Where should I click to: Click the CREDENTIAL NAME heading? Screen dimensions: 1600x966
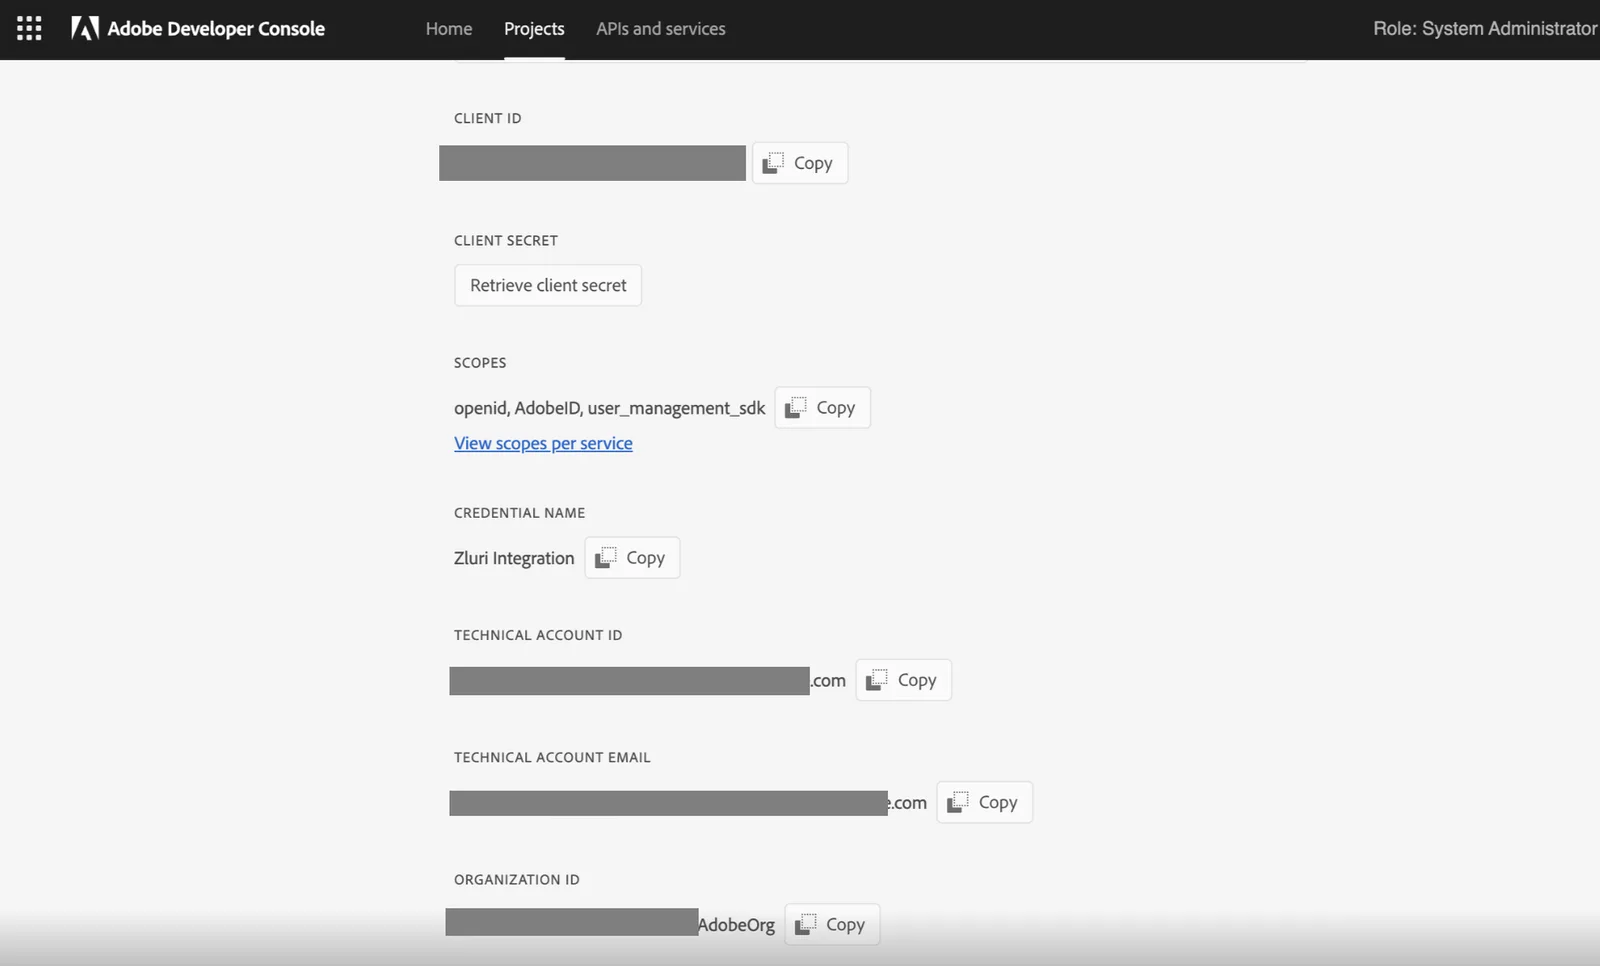520,513
